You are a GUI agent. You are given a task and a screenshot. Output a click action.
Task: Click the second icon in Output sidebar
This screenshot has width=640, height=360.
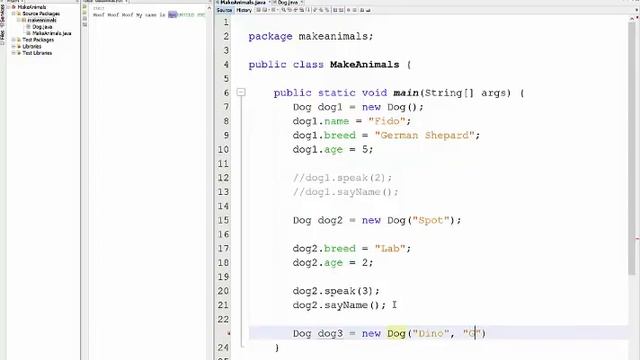click(84, 12)
